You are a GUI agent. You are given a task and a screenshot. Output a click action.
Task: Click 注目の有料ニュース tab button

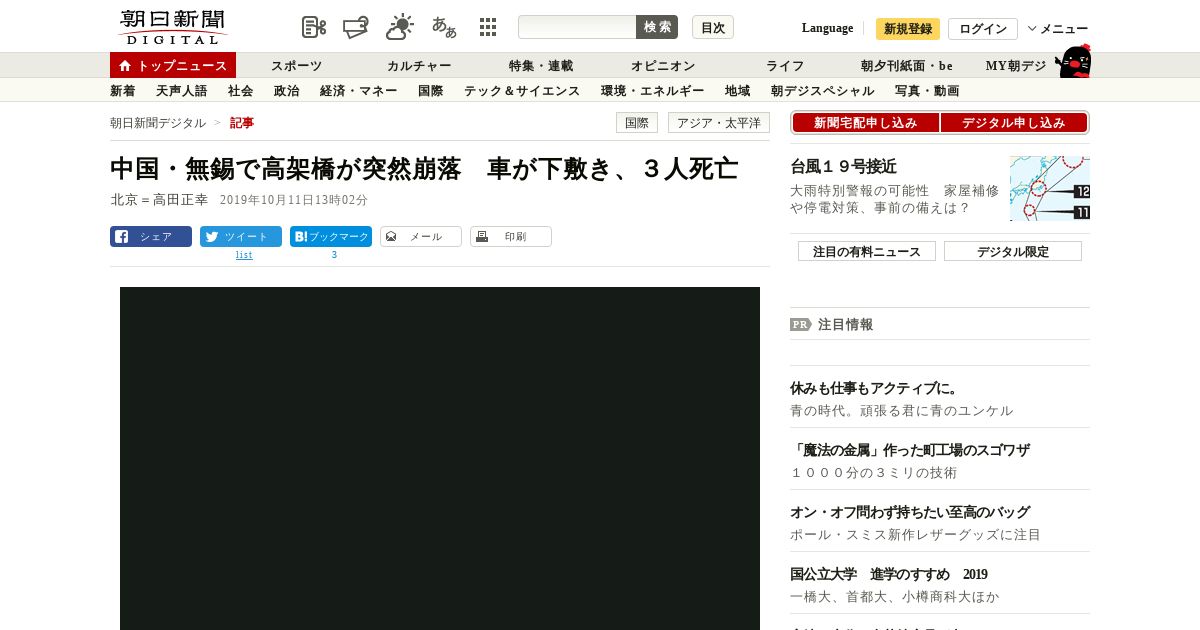tap(867, 251)
